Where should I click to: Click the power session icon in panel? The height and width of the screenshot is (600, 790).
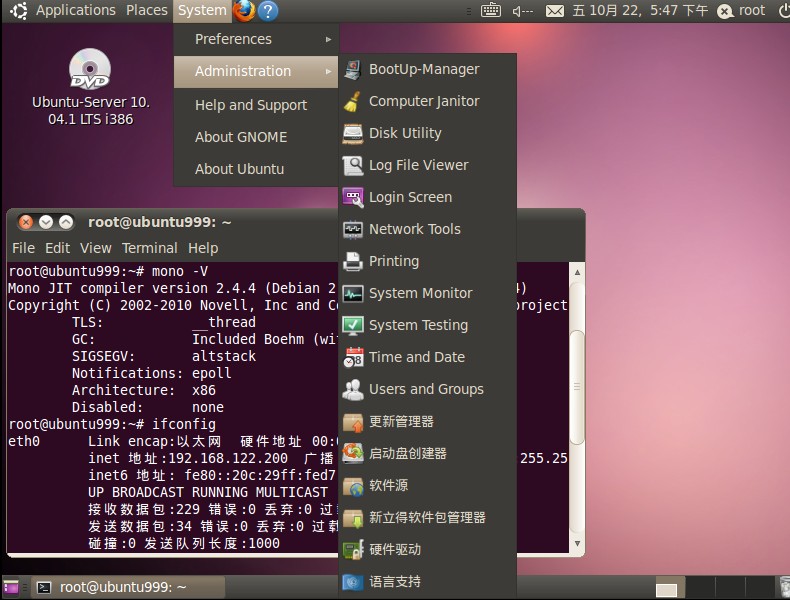coord(784,11)
